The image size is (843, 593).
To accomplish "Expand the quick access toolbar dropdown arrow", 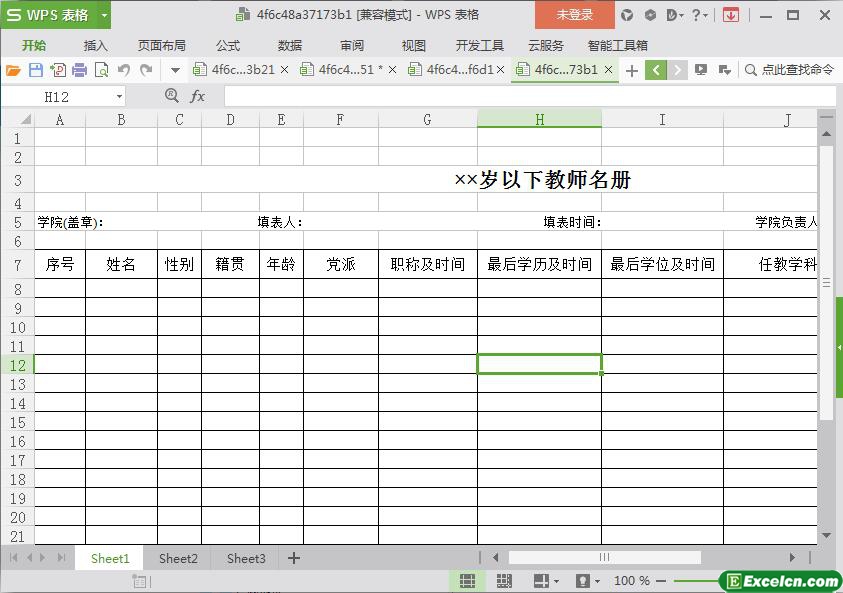I will tap(175, 70).
